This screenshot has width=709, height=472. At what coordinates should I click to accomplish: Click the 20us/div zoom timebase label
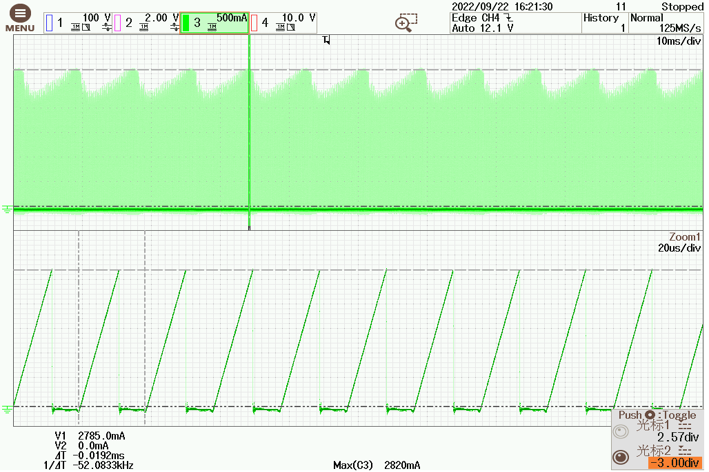679,248
